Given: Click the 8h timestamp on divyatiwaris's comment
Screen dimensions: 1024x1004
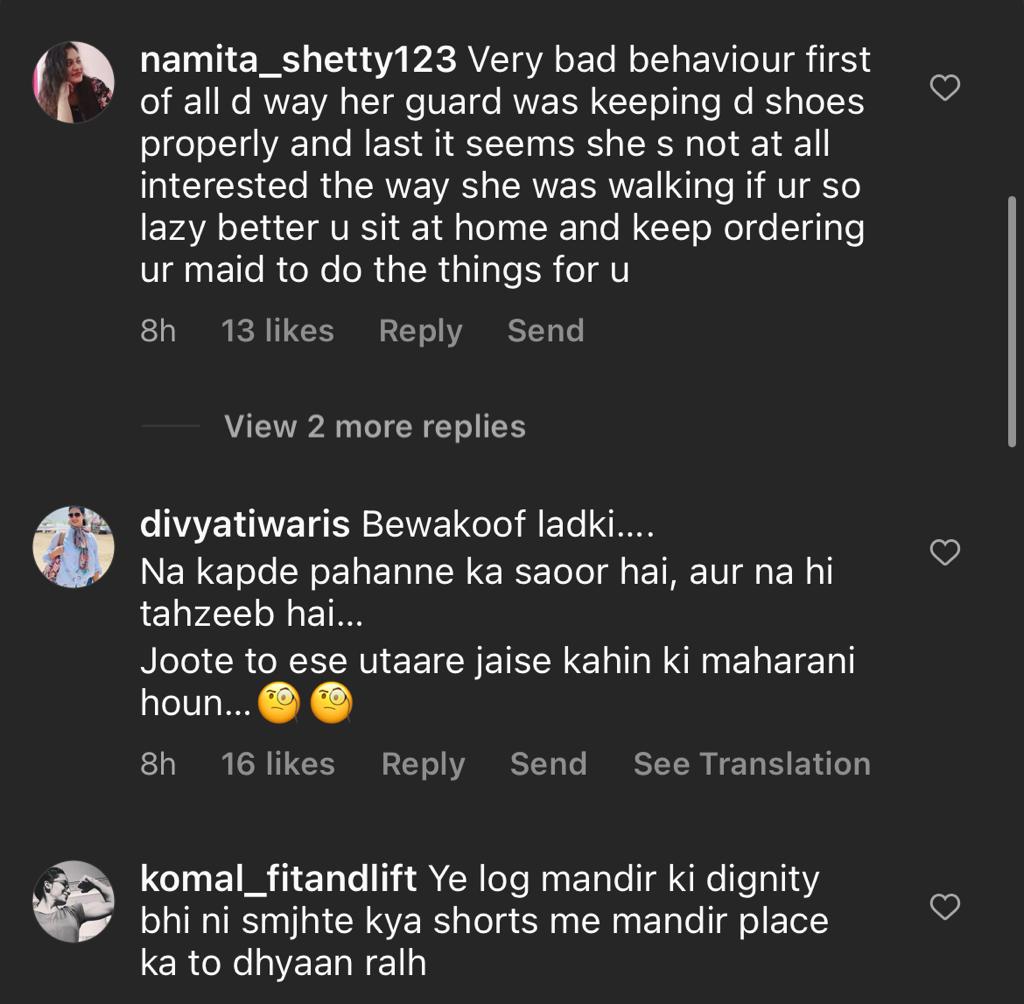Looking at the screenshot, I should click(158, 764).
